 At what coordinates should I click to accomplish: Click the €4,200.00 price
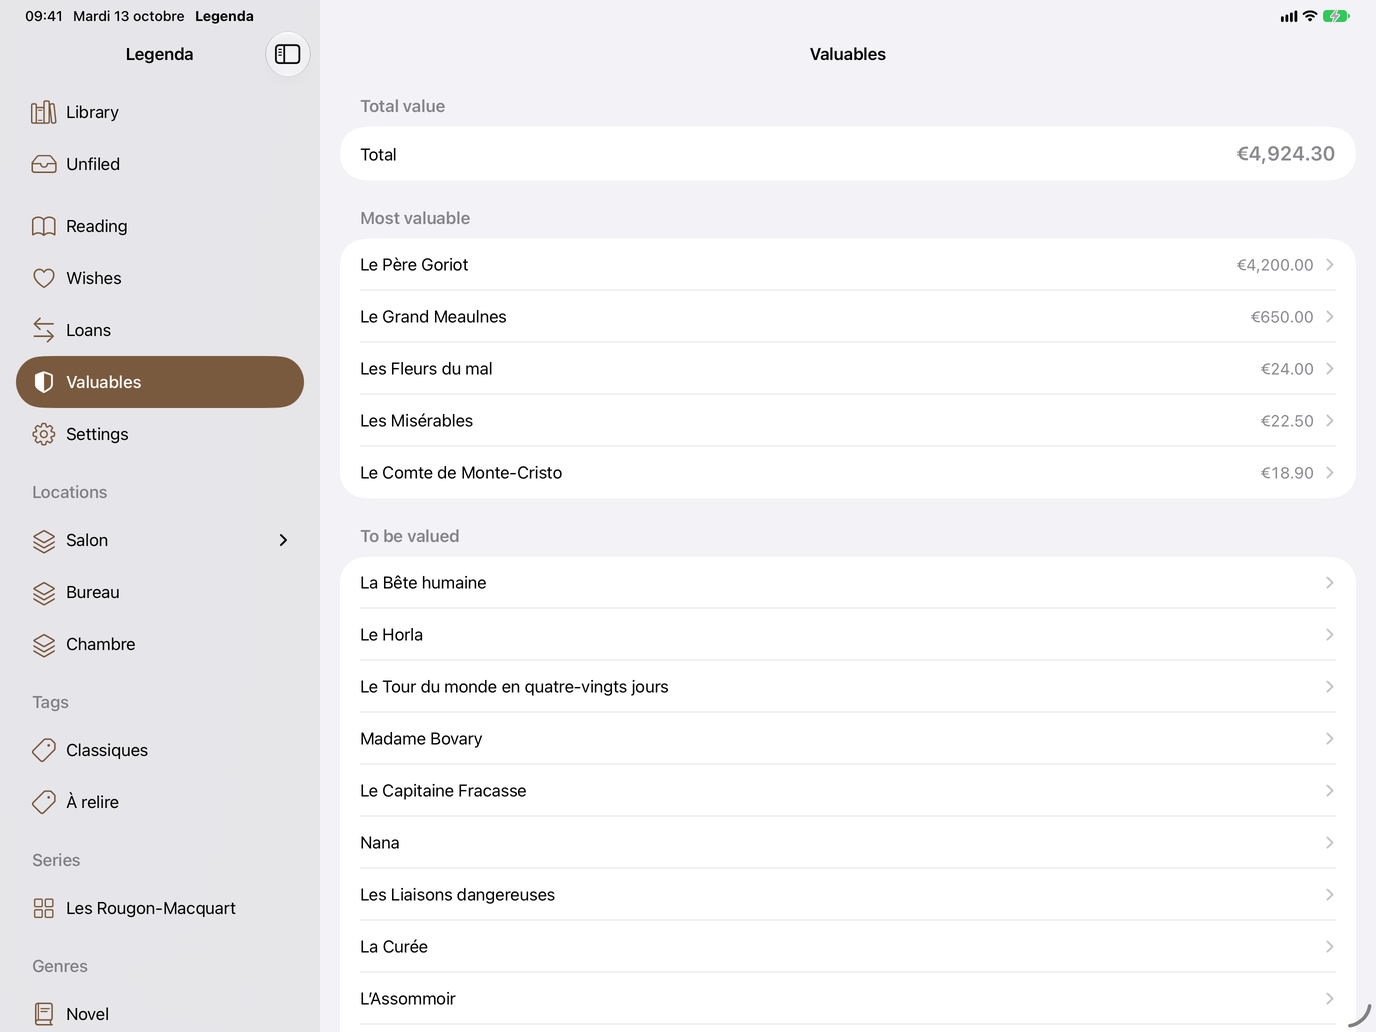coord(1275,265)
